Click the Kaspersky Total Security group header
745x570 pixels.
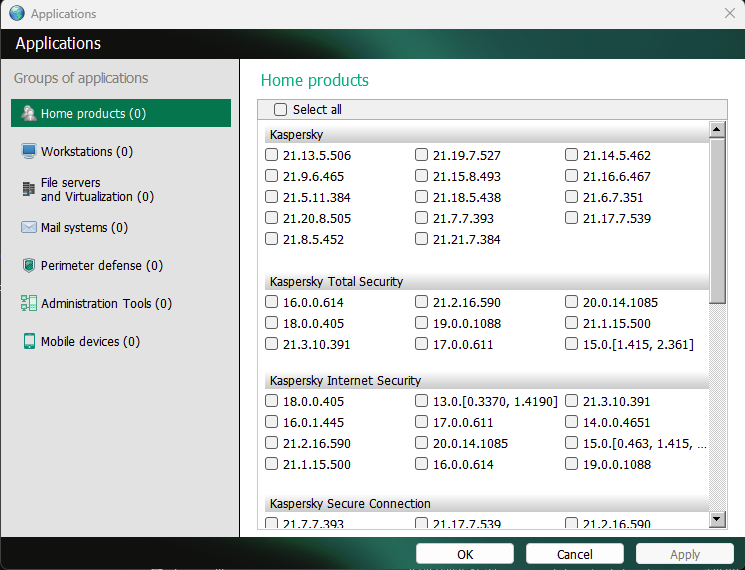(x=487, y=282)
